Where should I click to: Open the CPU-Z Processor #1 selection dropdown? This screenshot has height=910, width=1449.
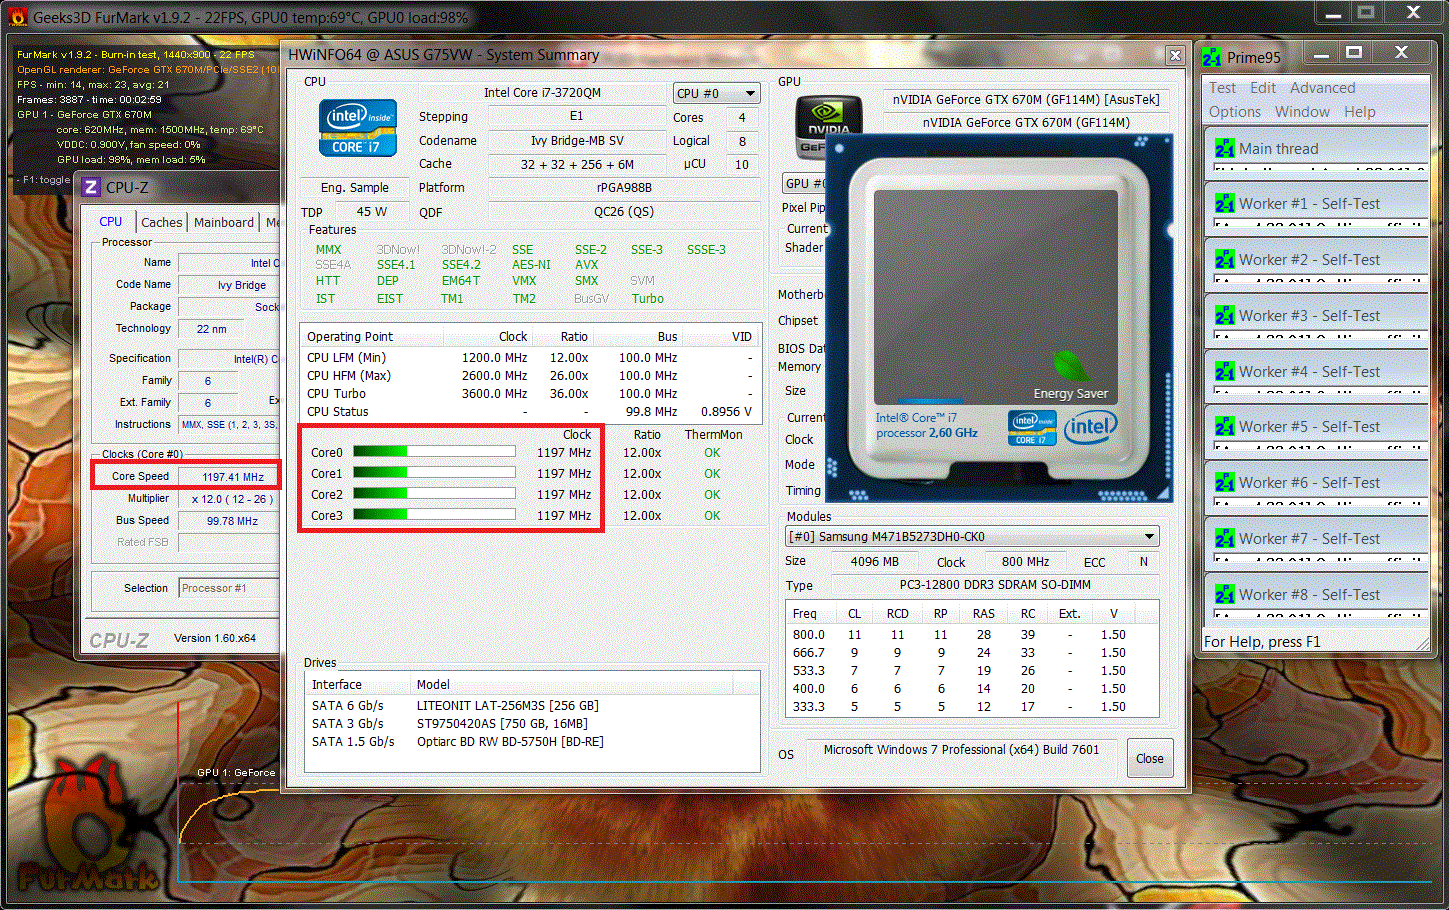[229, 588]
